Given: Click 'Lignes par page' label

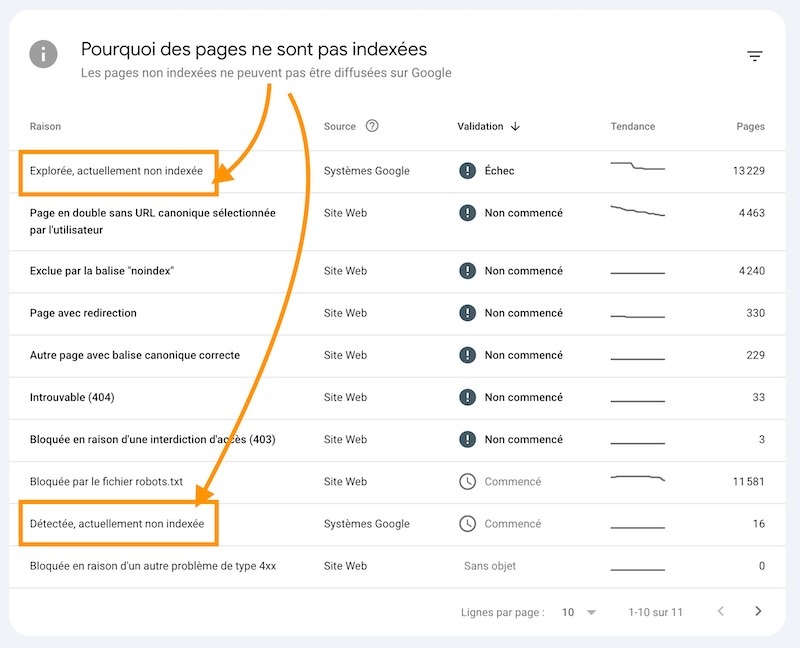Looking at the screenshot, I should point(503,612).
